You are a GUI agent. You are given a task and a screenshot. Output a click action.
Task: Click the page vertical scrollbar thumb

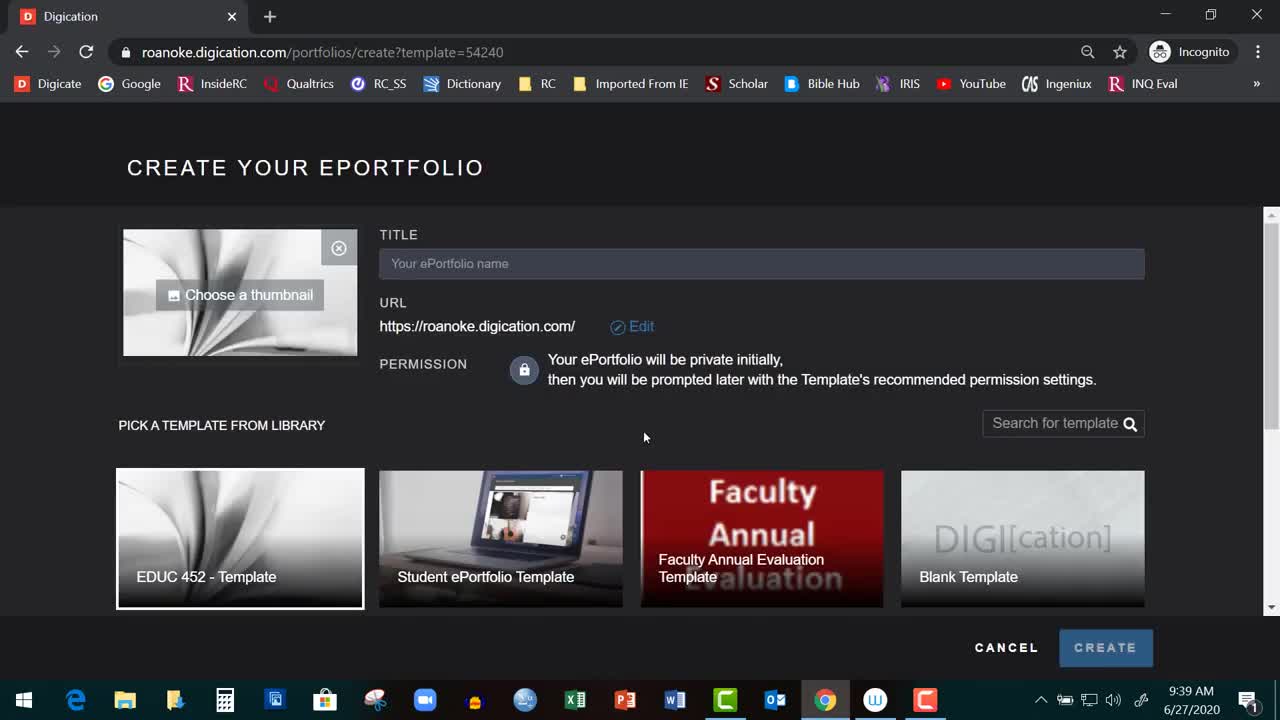tap(1272, 328)
